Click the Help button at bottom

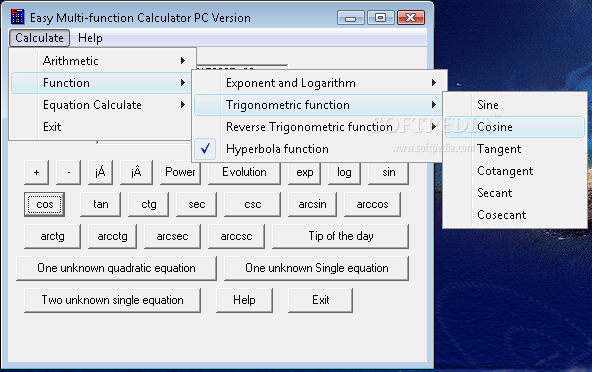[x=244, y=300]
